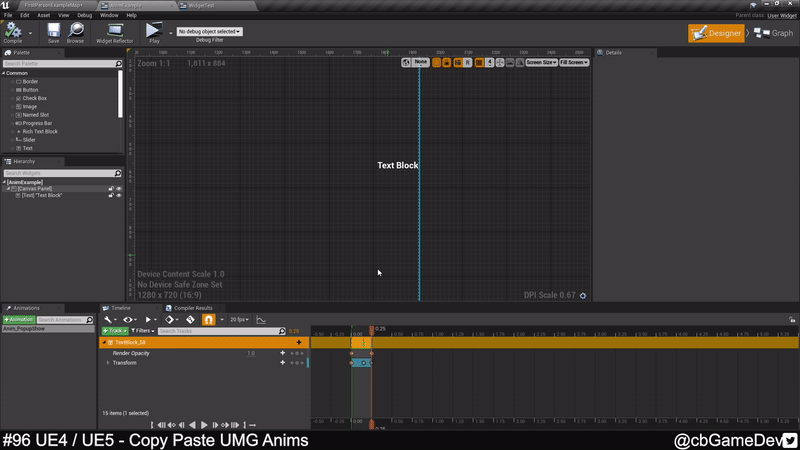Click the Compile blueprint icon
Screen dimensions: 800x450
13,30
